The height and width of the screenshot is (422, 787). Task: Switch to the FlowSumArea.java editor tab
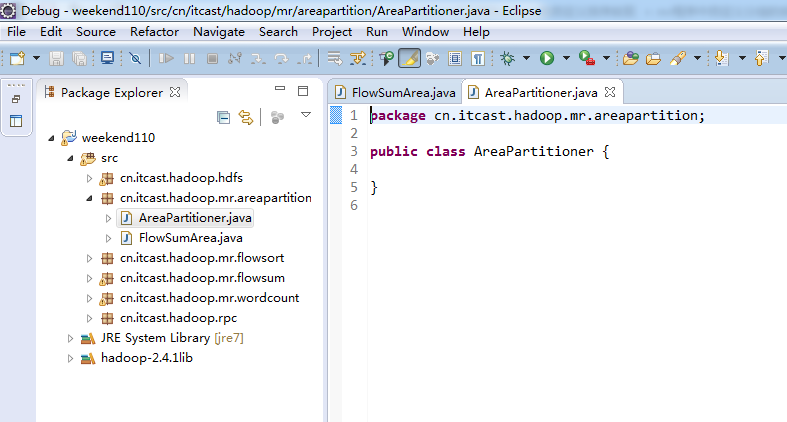click(396, 93)
